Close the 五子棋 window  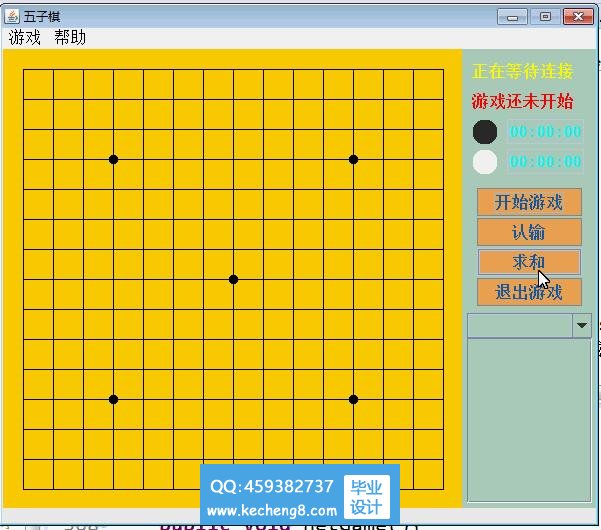click(578, 17)
